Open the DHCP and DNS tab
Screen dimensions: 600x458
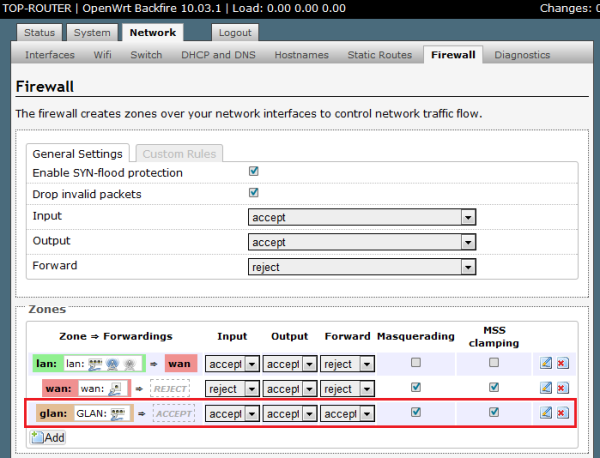[217, 55]
